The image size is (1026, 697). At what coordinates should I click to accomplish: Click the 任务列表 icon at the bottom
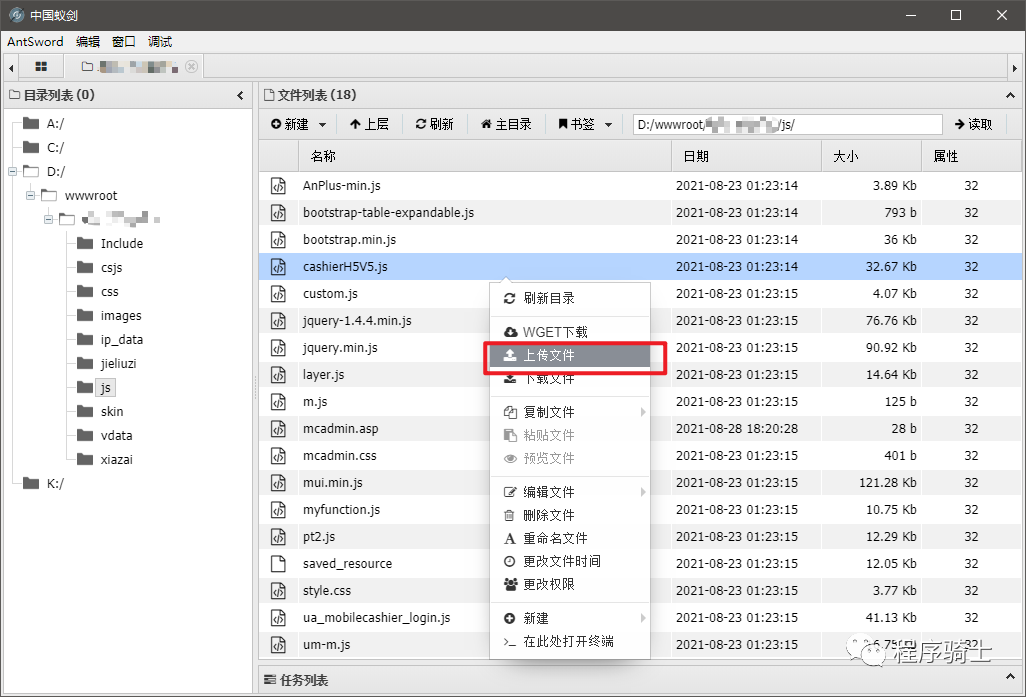coord(270,680)
